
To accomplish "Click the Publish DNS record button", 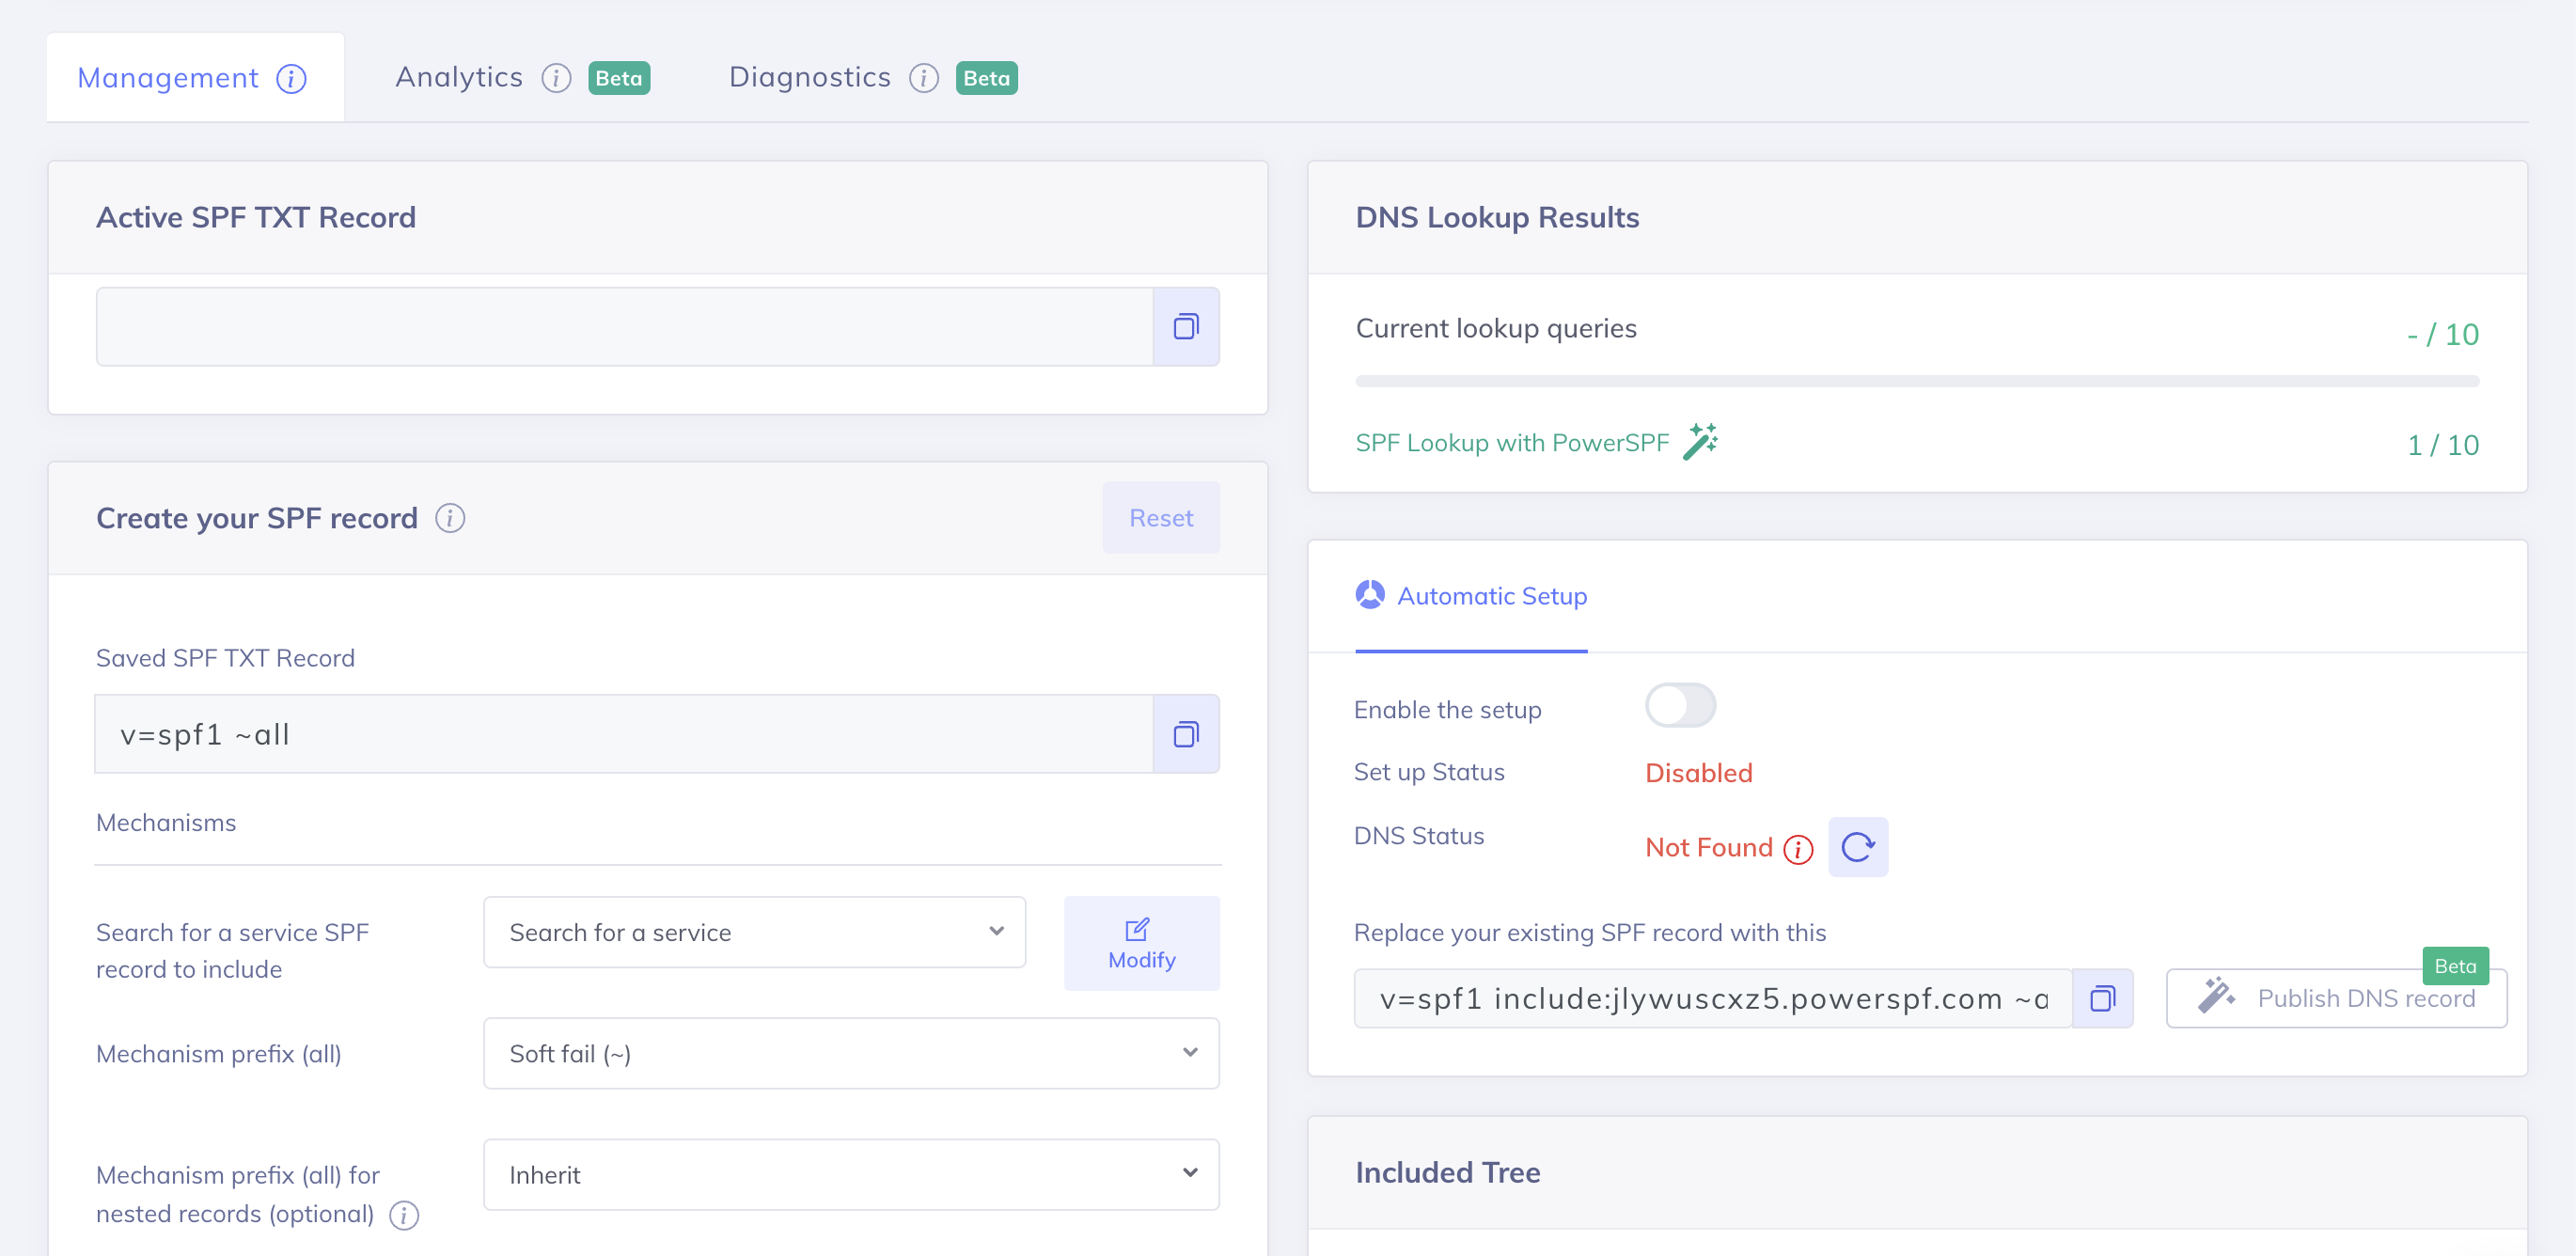I will point(2335,998).
